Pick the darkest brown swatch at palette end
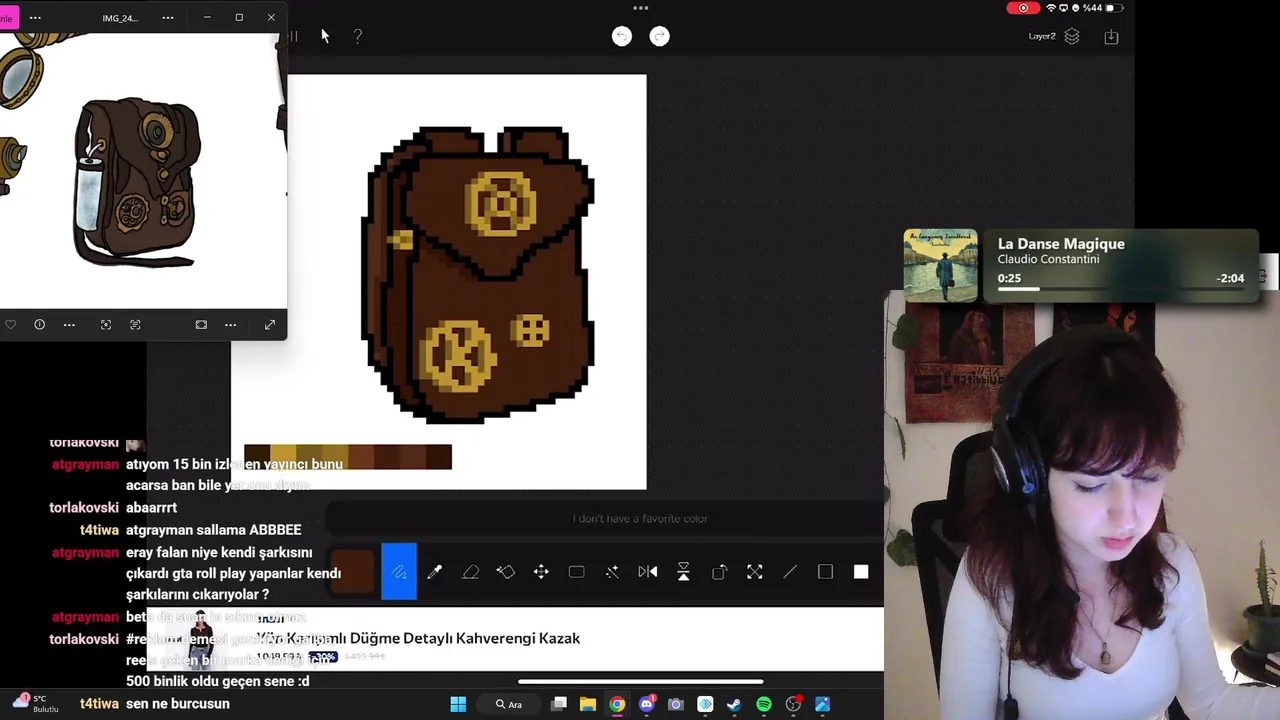This screenshot has height=720, width=1280. point(439,457)
